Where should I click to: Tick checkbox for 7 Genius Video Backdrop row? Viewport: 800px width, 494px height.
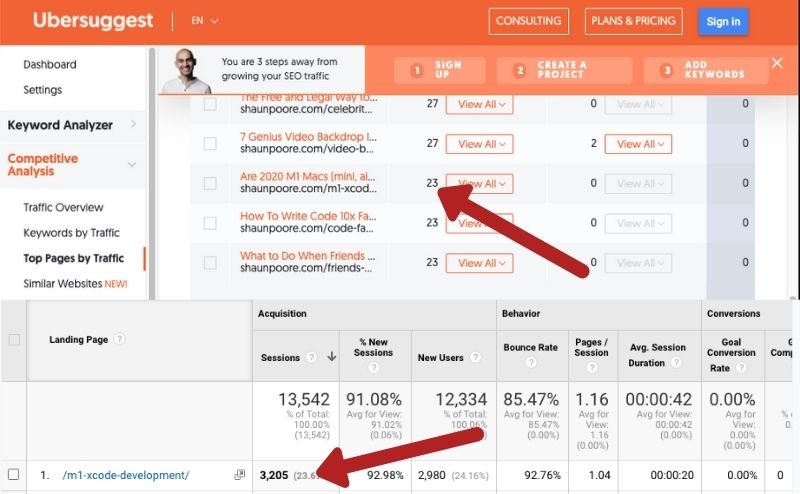(210, 143)
